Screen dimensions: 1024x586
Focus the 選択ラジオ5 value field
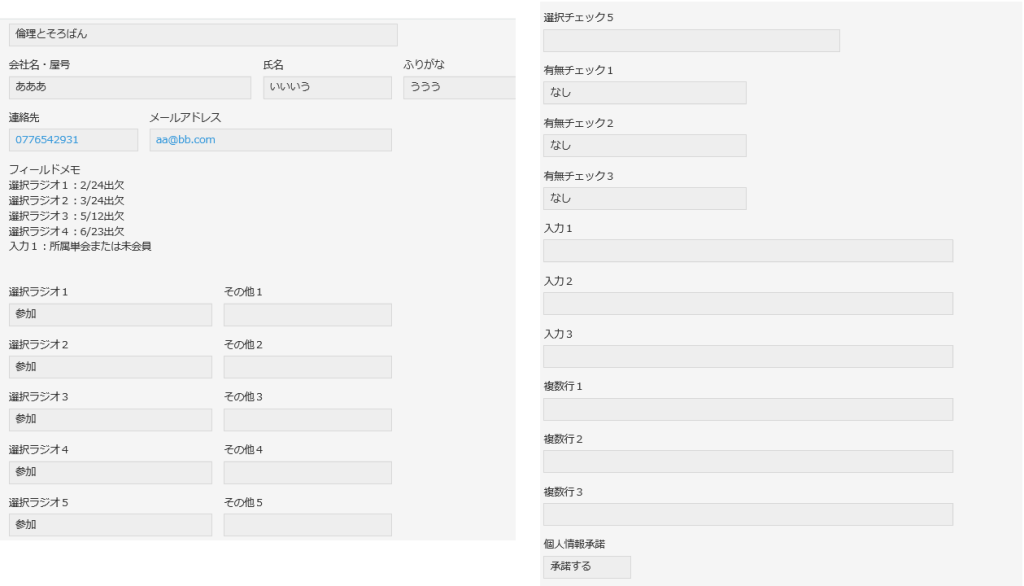pos(110,525)
